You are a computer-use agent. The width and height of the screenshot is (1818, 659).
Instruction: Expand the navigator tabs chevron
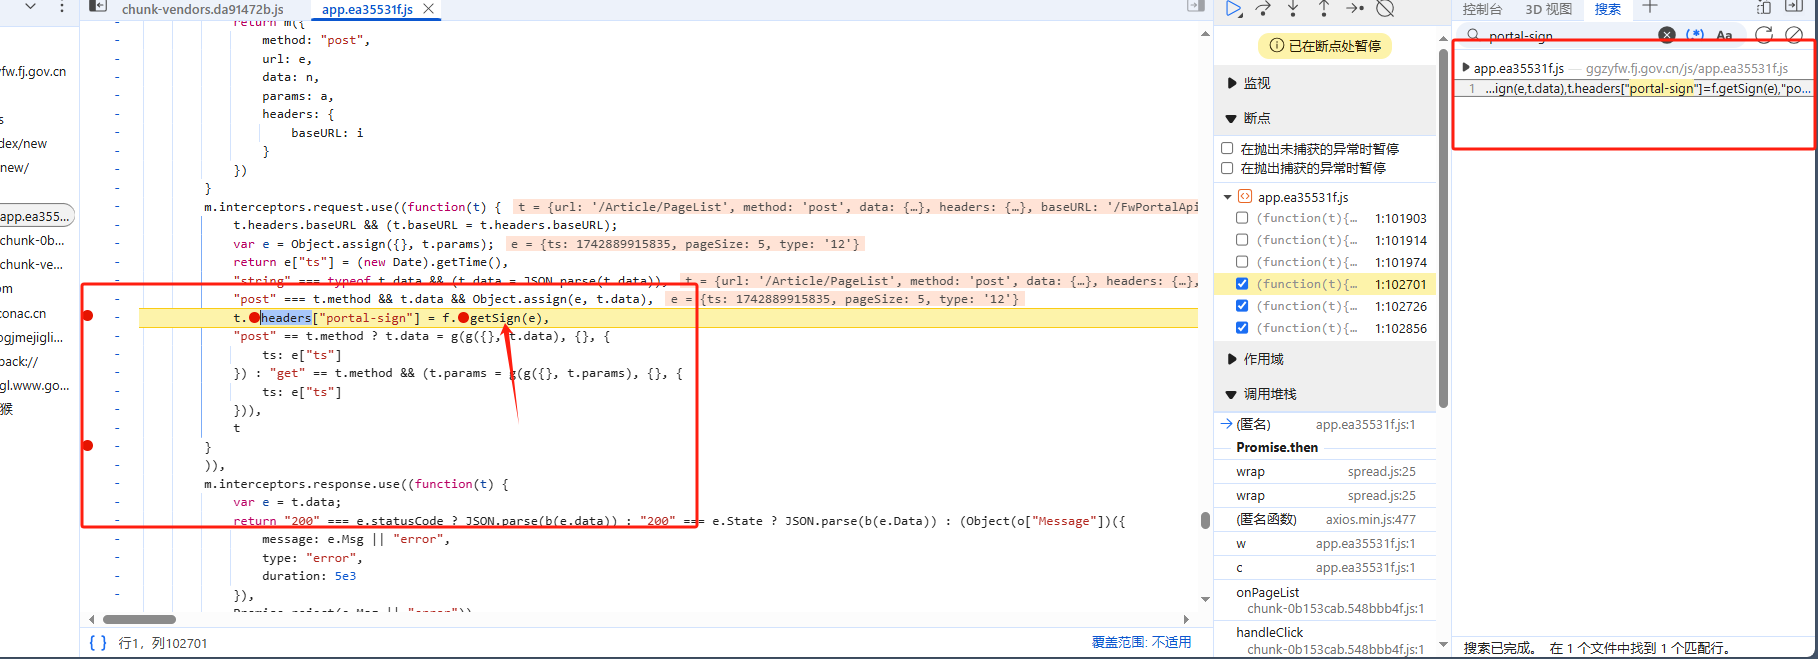(x=31, y=6)
